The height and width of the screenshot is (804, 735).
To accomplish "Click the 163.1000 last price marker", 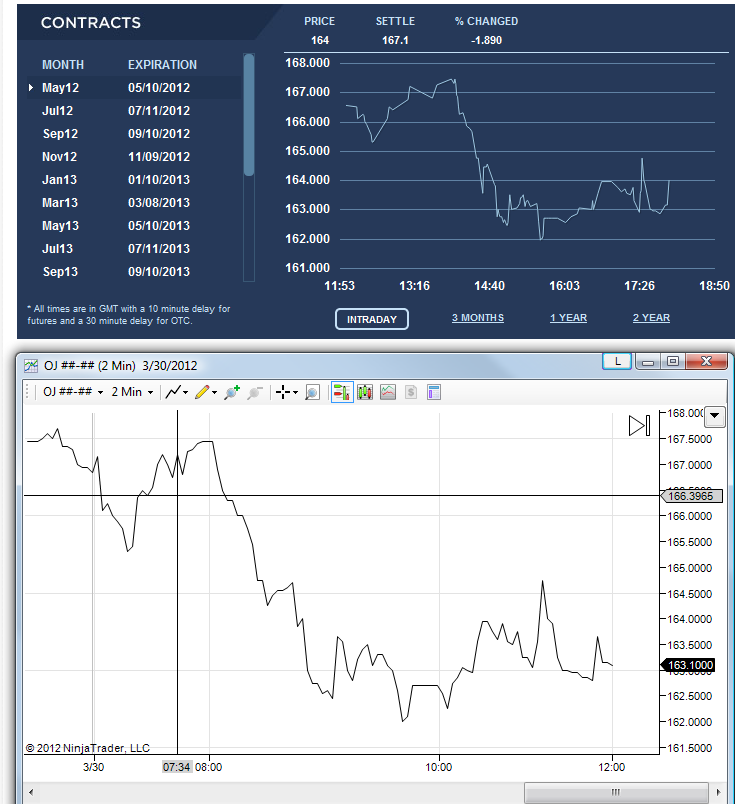I will [688, 665].
